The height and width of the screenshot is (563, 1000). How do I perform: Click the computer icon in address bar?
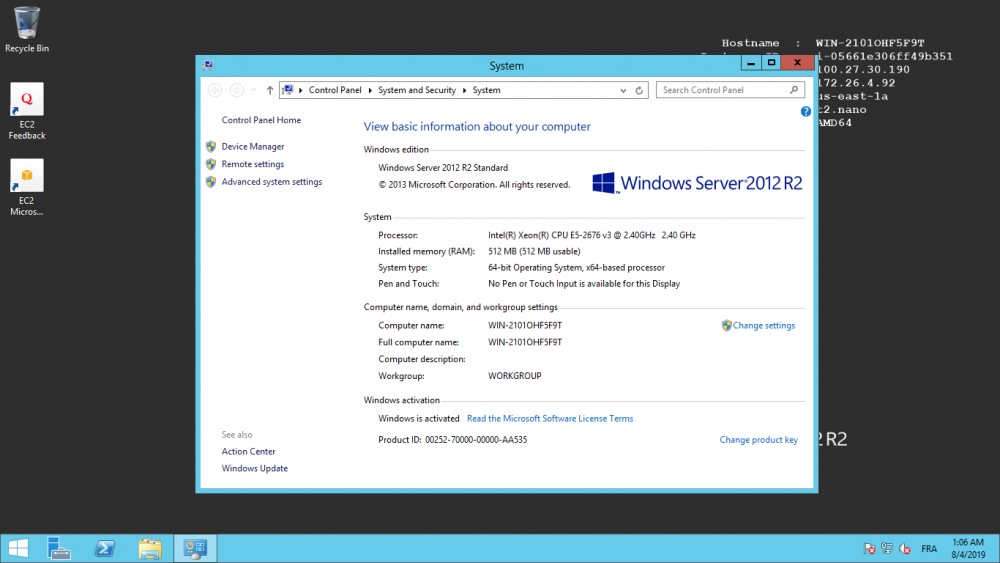(288, 90)
